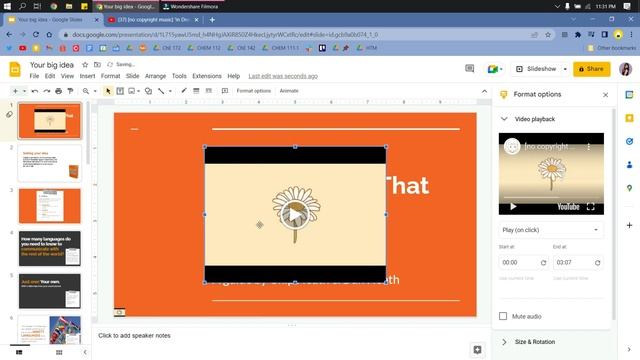The image size is (640, 360).
Task: Select the Text box tool
Action: coord(120,91)
